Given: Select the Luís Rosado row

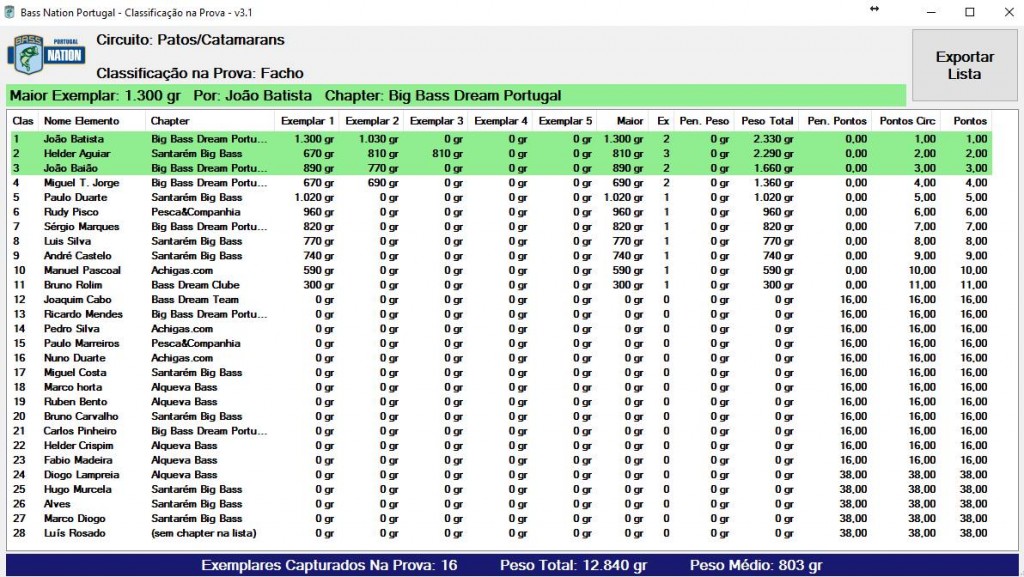Looking at the screenshot, I should pos(501,533).
